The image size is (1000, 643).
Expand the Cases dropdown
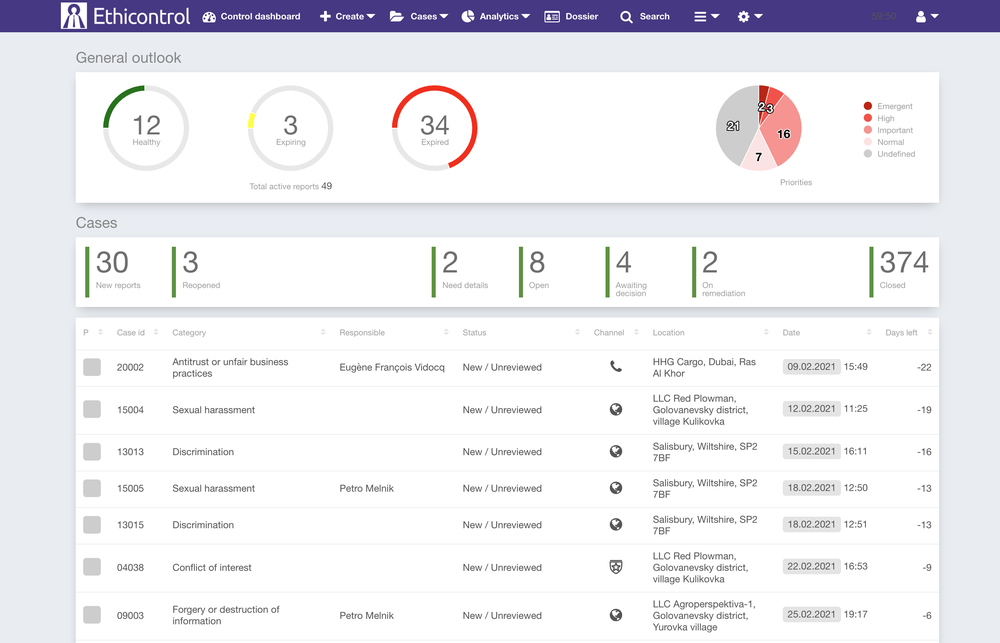419,16
